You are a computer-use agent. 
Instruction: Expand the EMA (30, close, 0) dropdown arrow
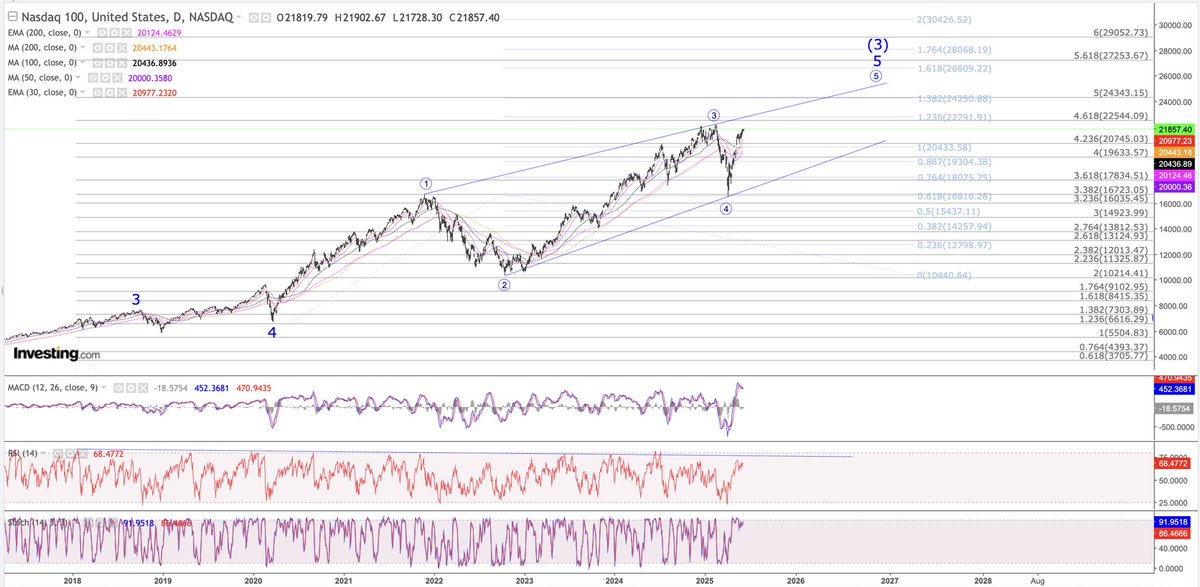tap(83, 92)
